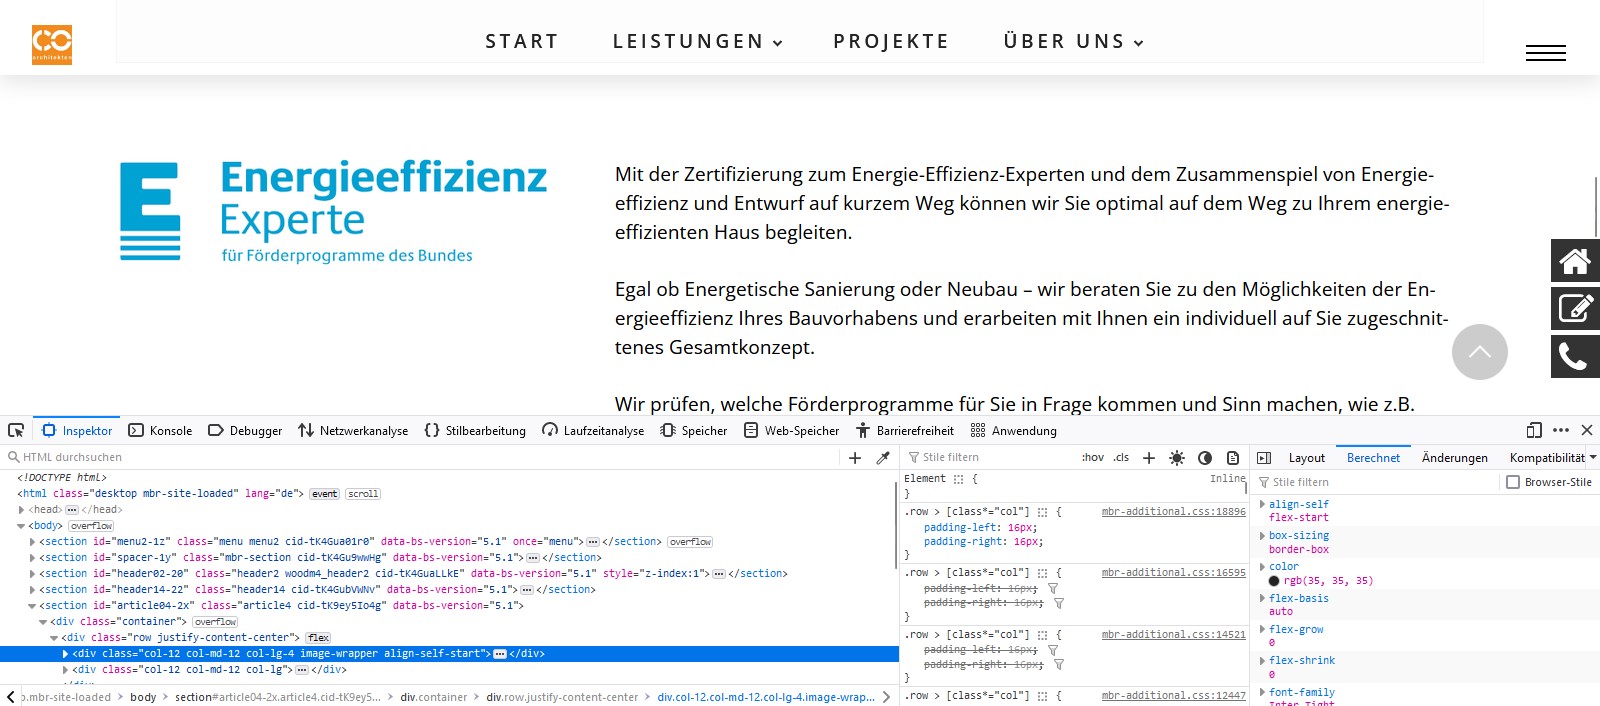The height and width of the screenshot is (706, 1600).
Task: Expand the computed flex-grow property
Action: click(1262, 629)
